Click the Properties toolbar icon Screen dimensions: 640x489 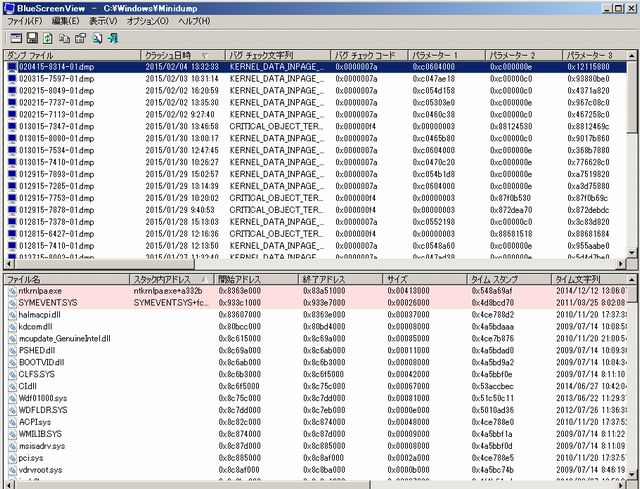[x=81, y=38]
